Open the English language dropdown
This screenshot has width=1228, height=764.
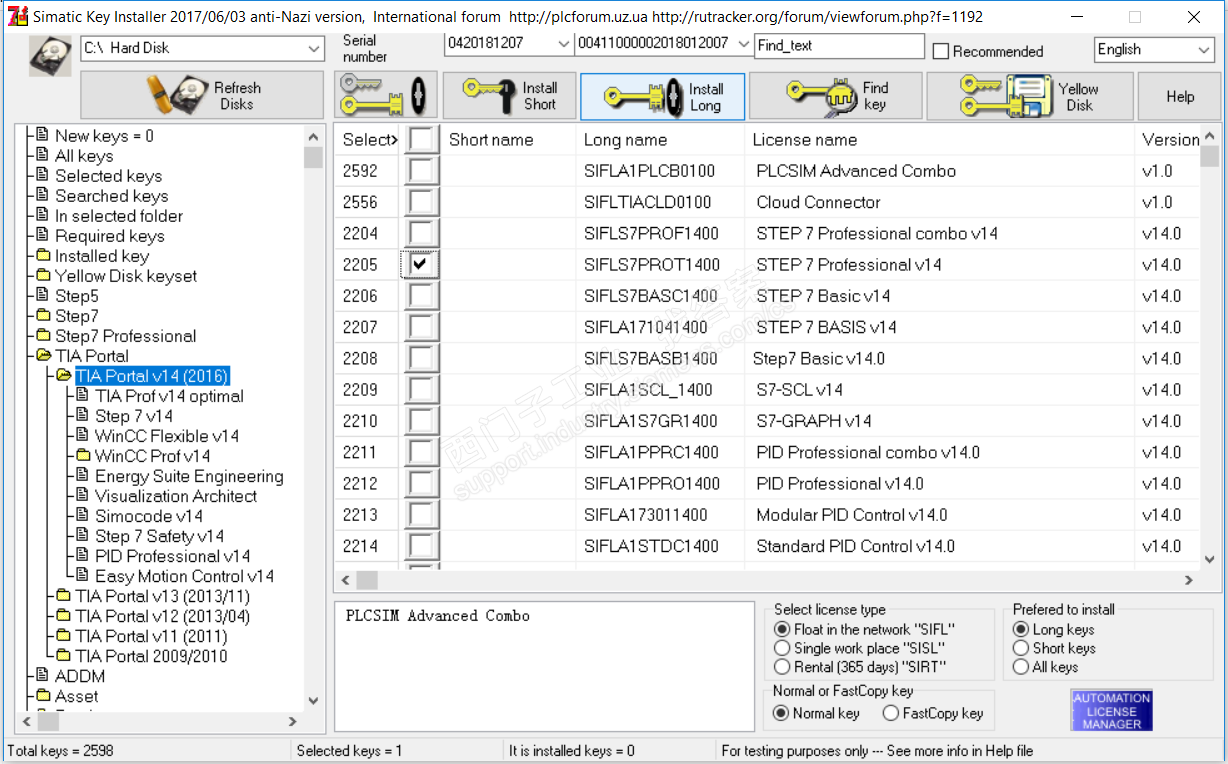coord(1203,49)
